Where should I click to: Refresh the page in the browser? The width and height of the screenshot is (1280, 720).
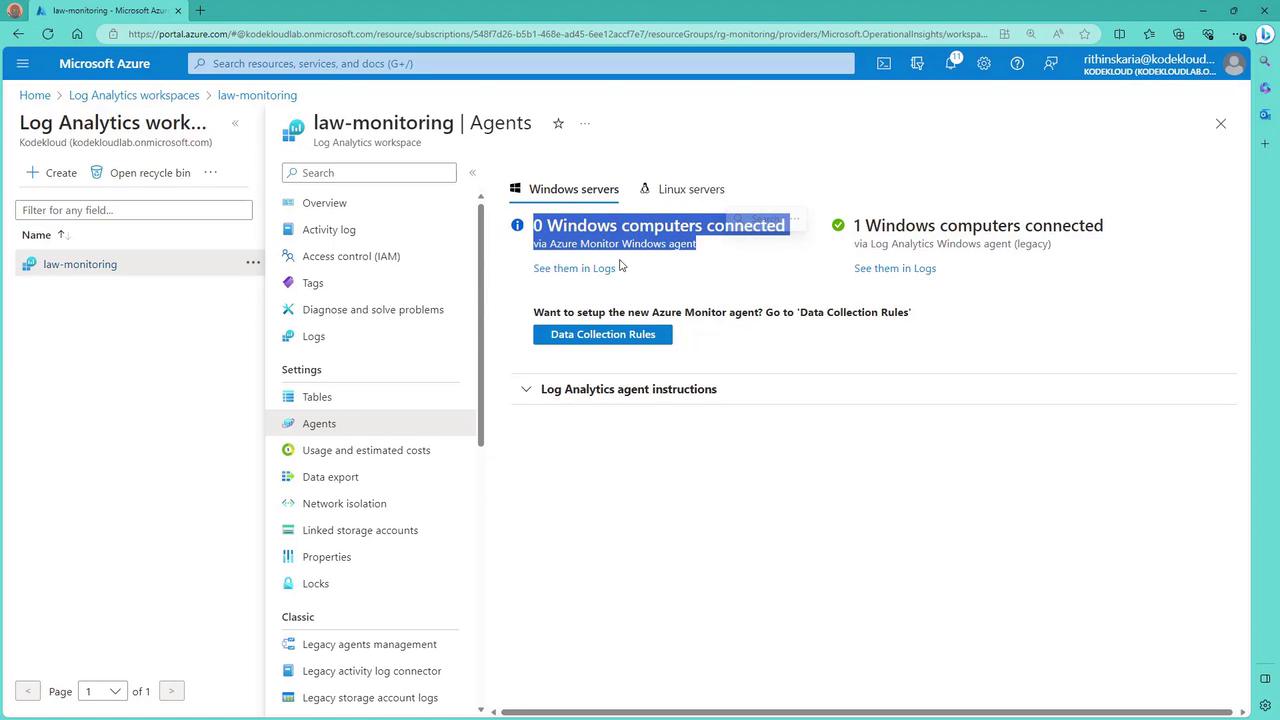click(x=48, y=34)
